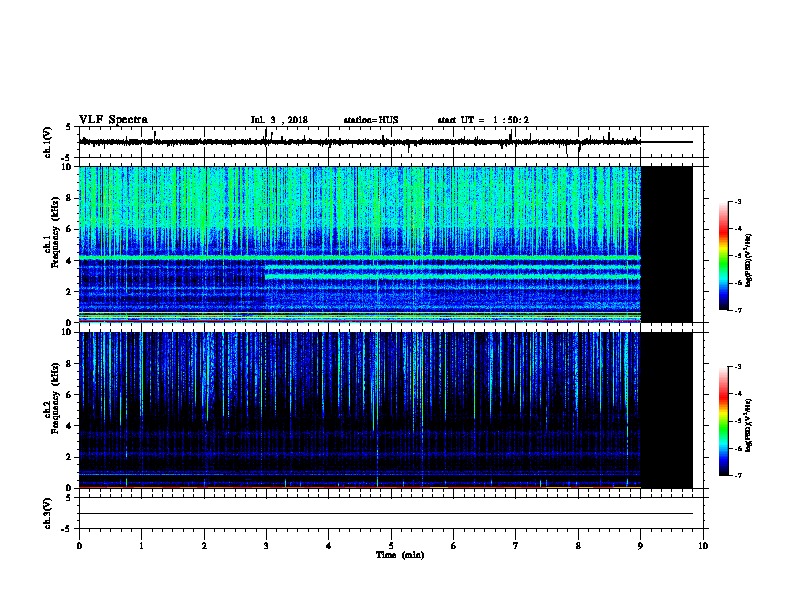
Task: Click the ch.2 spectrogram color scale bar
Action: [x=723, y=421]
